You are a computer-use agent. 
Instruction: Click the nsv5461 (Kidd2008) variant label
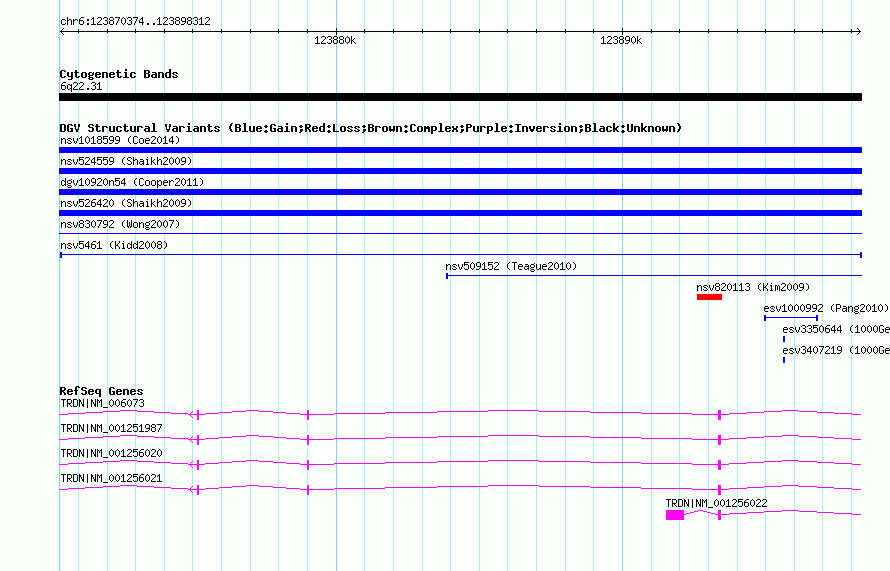coord(114,245)
